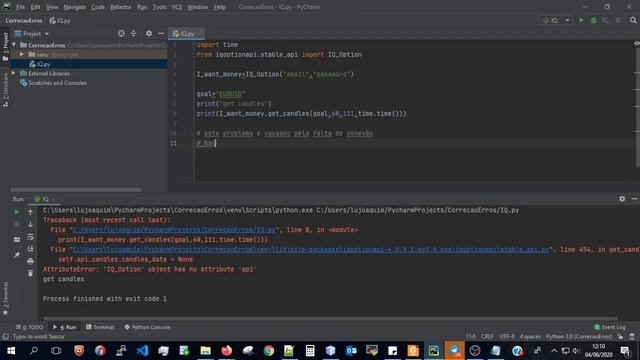Open run configuration IQ dropdown

556,20
